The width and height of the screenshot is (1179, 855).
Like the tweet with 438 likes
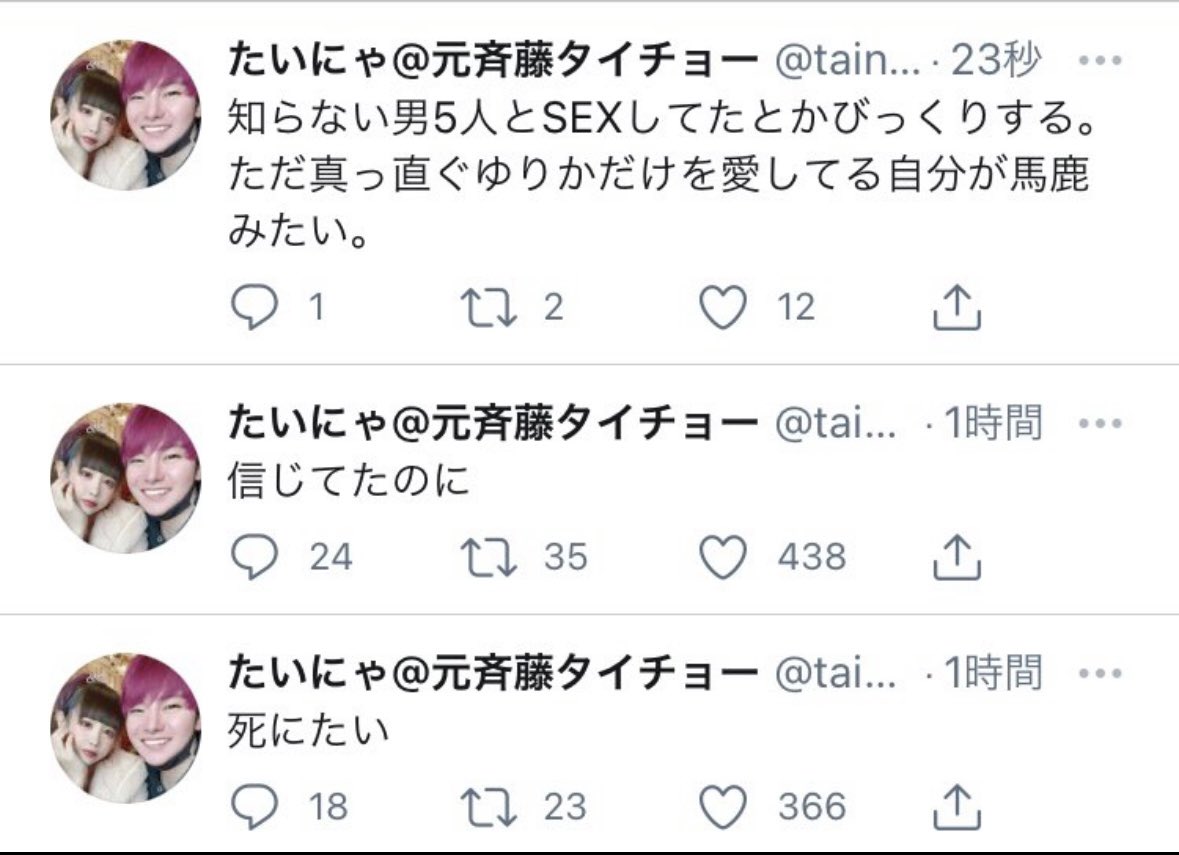(723, 557)
